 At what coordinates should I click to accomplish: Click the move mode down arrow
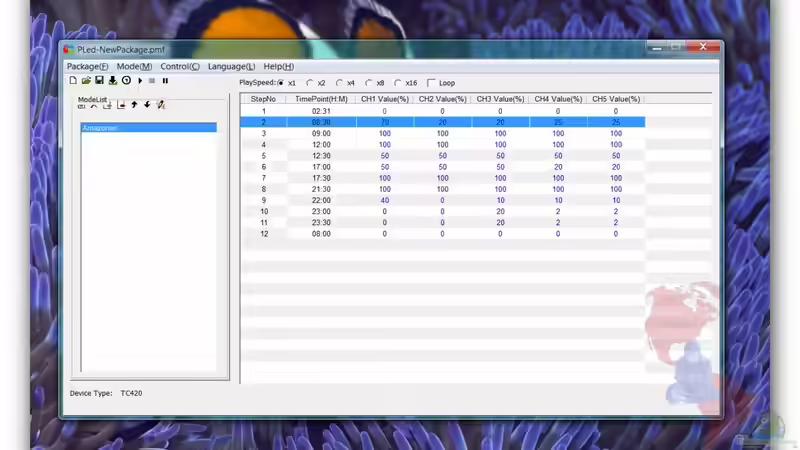[x=147, y=105]
